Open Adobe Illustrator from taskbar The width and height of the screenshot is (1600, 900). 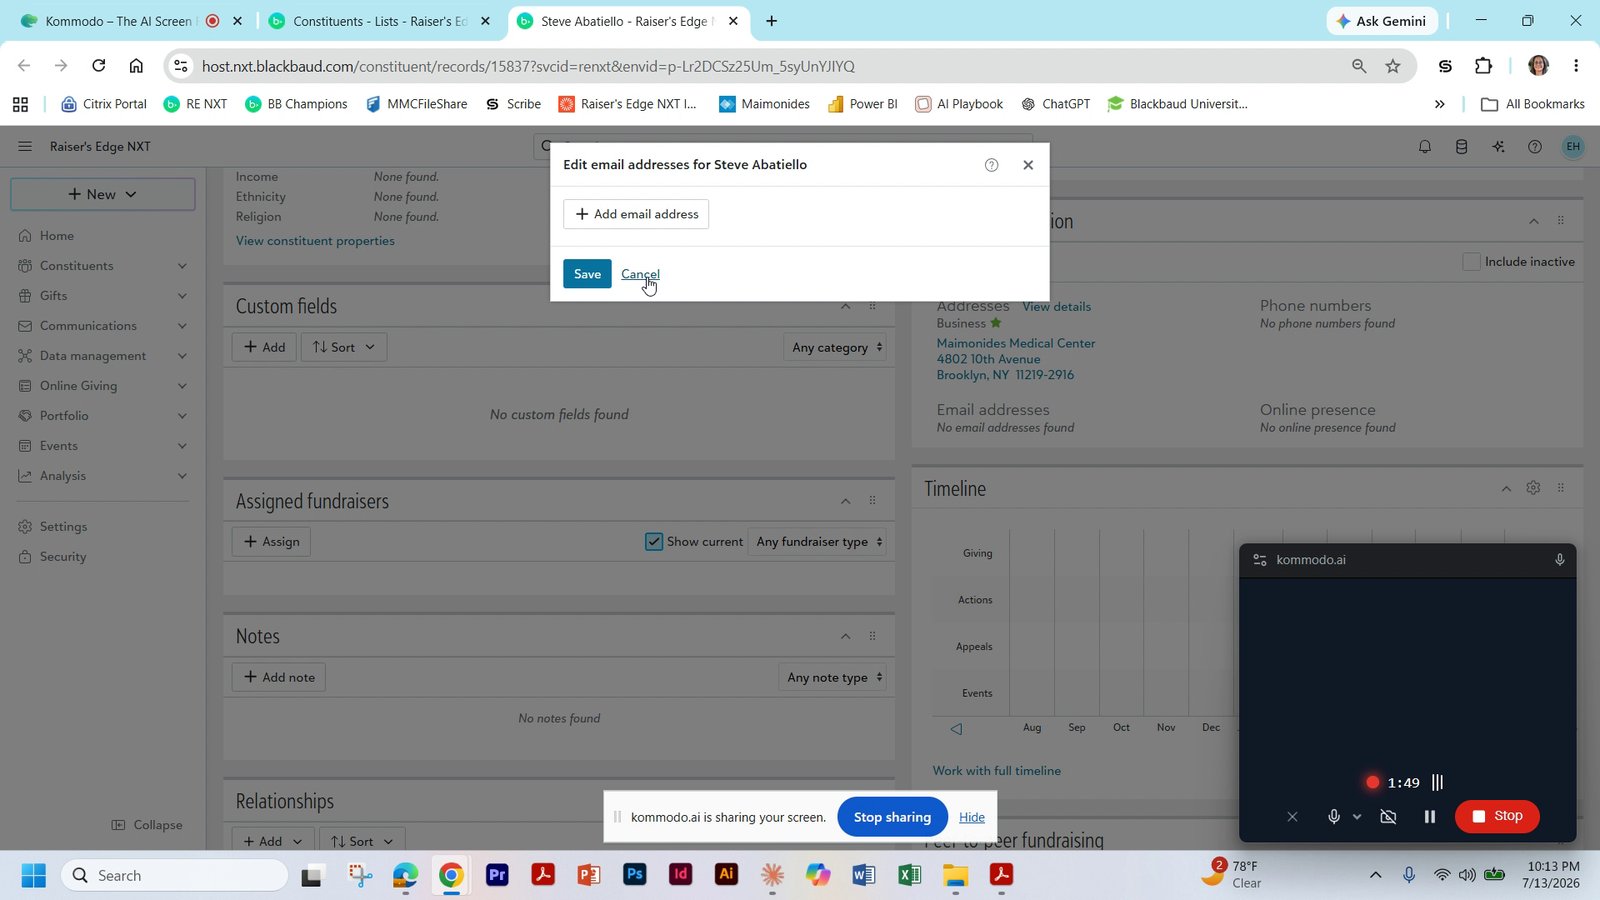point(726,875)
